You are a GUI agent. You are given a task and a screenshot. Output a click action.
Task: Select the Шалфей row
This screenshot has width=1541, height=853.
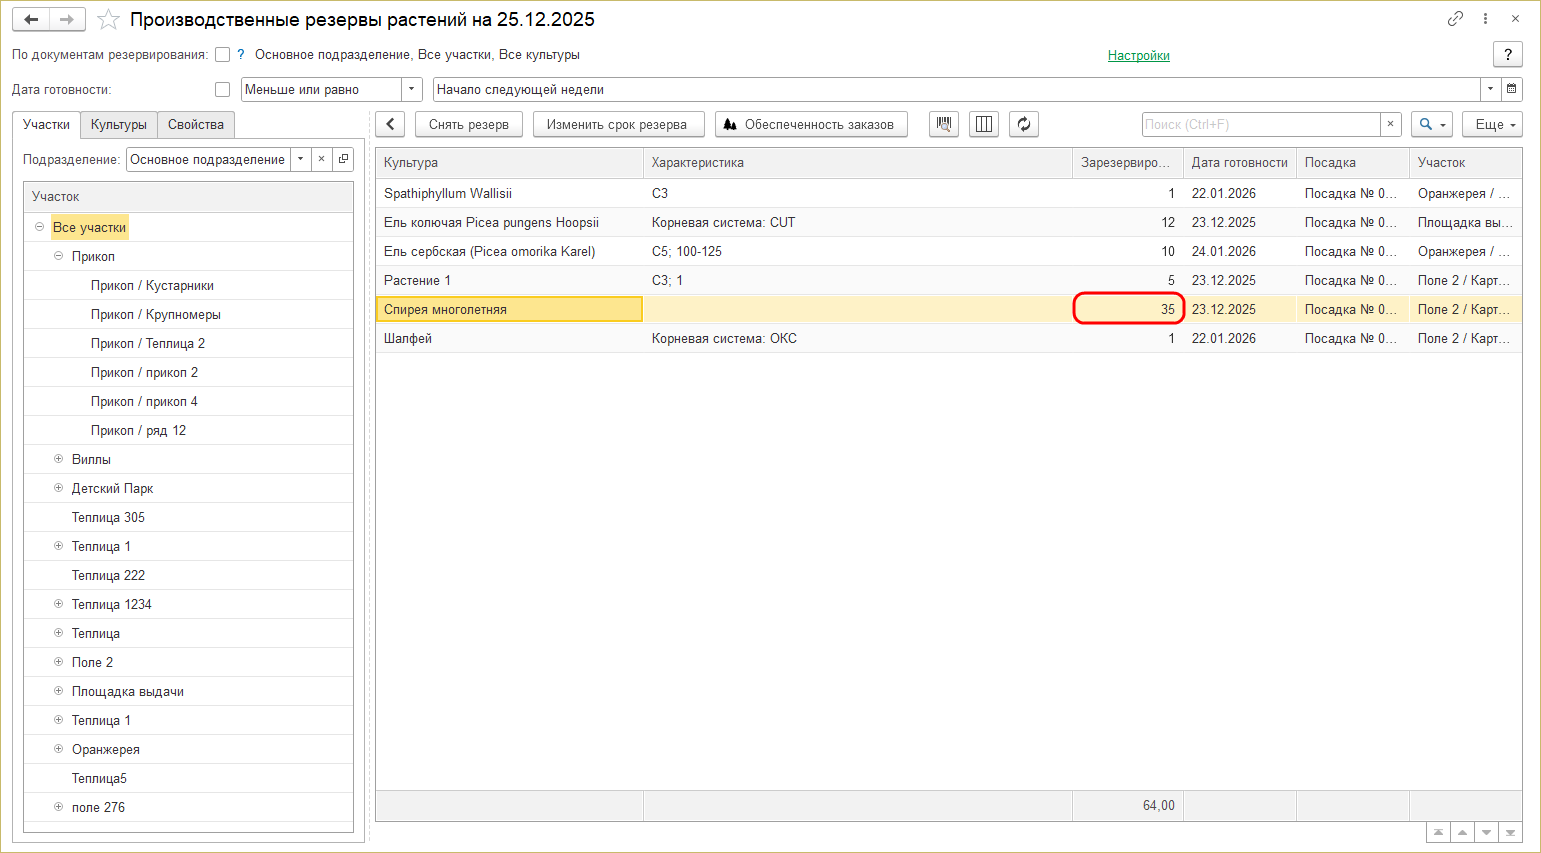(x=948, y=338)
